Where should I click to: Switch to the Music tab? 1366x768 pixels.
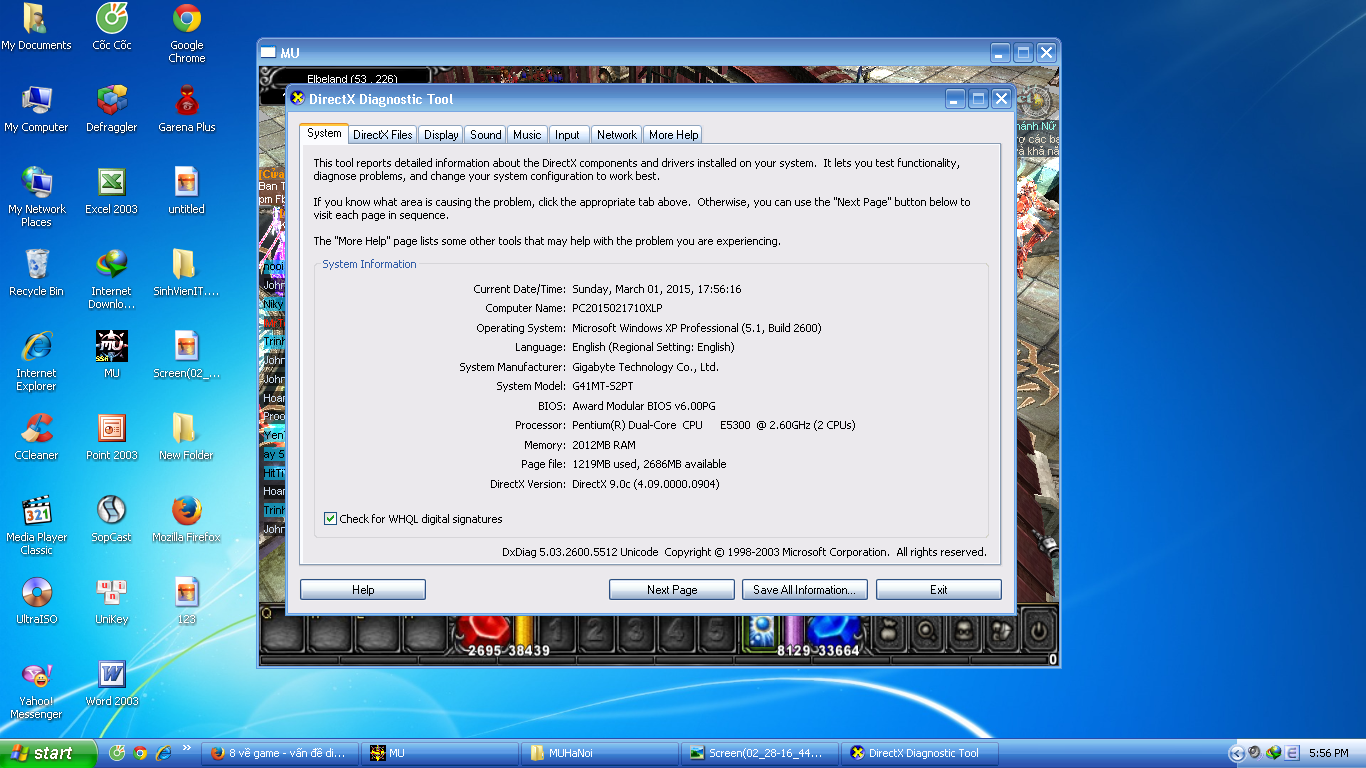pyautogui.click(x=527, y=135)
